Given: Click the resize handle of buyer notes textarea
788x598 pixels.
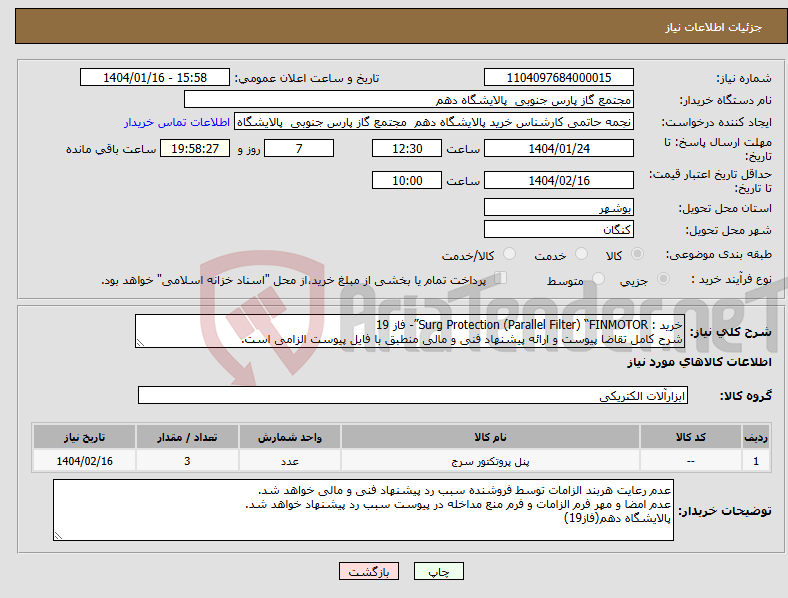Looking at the screenshot, I should 58,536.
